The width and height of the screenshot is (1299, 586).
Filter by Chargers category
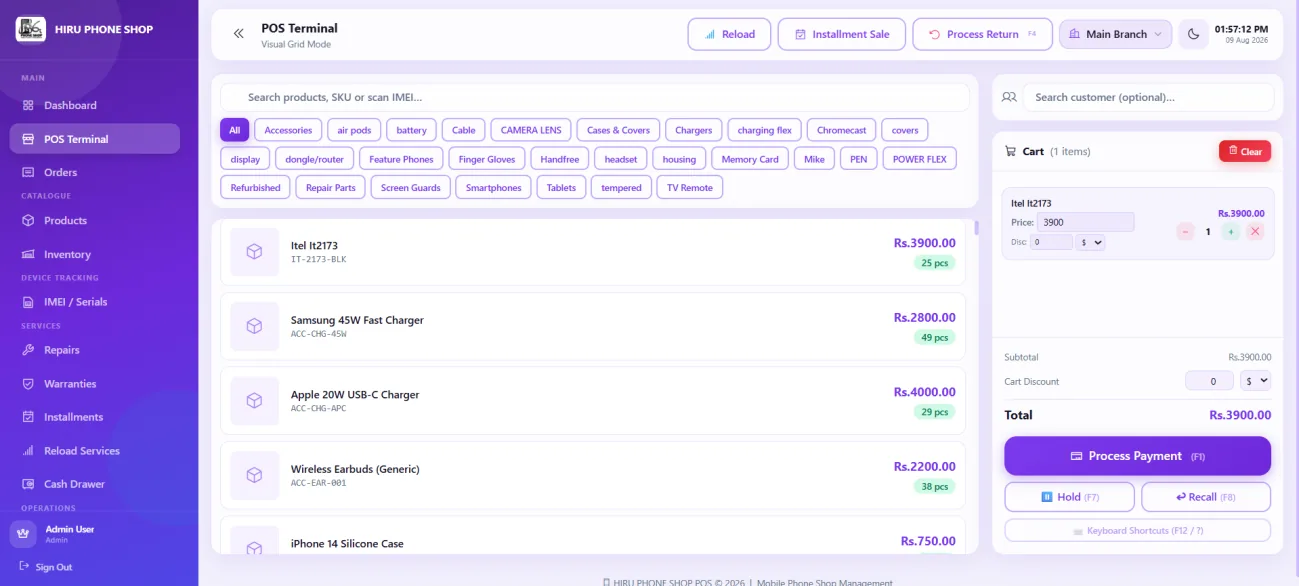pyautogui.click(x=693, y=130)
